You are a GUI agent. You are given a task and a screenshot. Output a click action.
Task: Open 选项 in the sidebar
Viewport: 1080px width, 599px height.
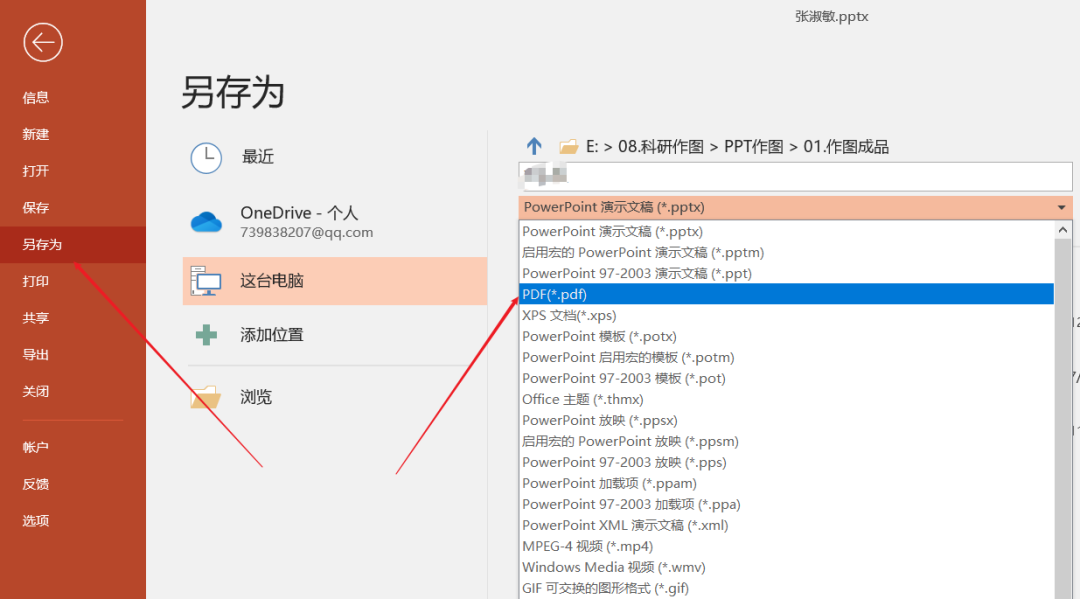pos(36,521)
